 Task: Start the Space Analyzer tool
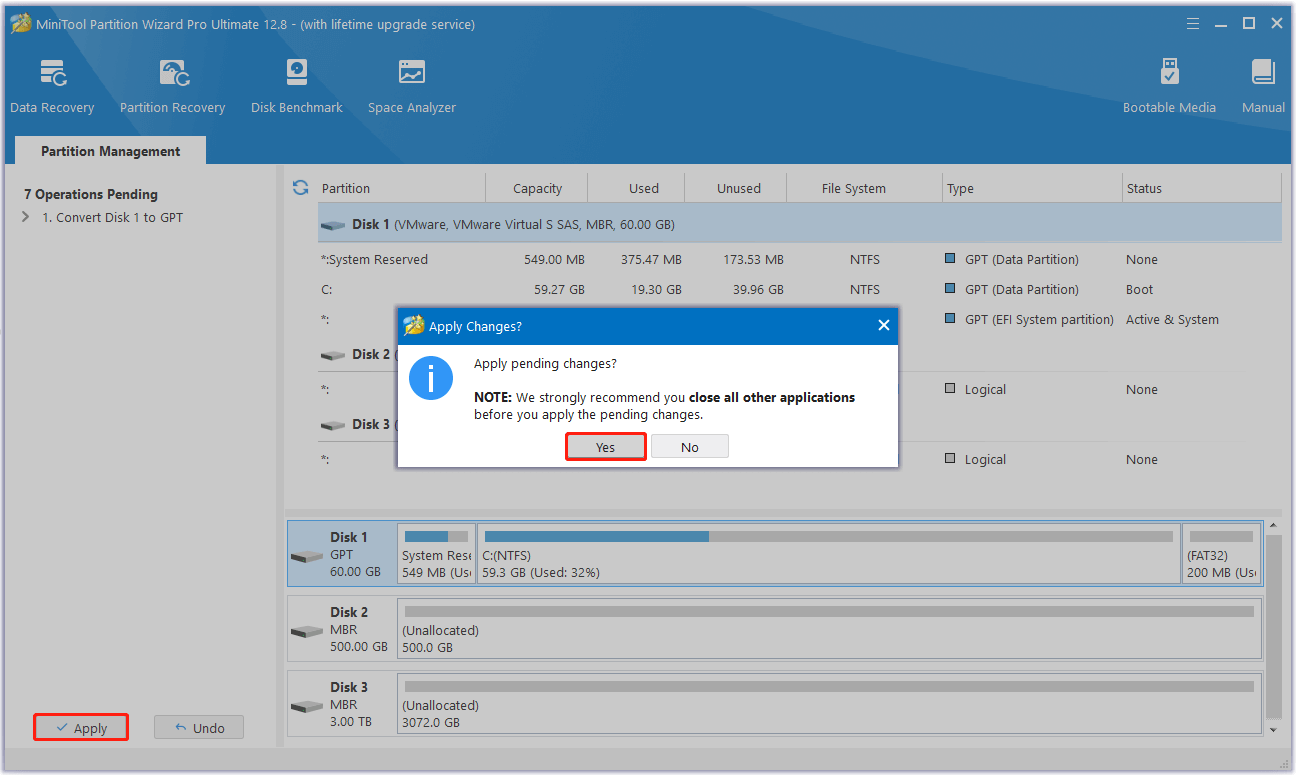pos(412,87)
